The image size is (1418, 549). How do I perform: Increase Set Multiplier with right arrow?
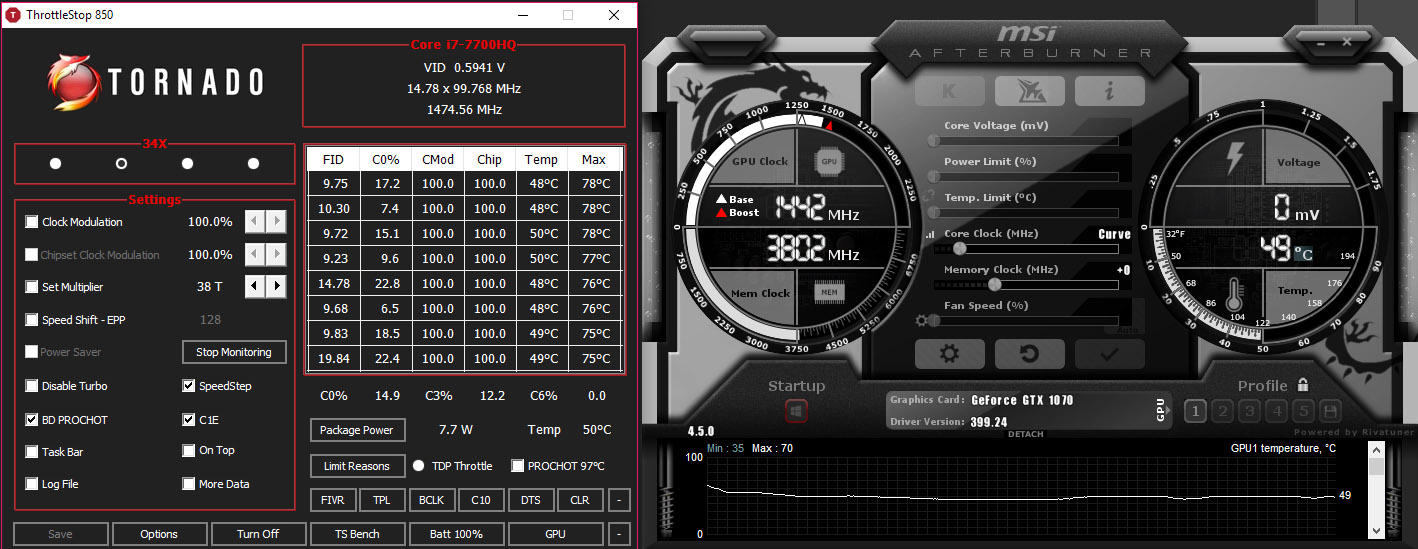[276, 287]
